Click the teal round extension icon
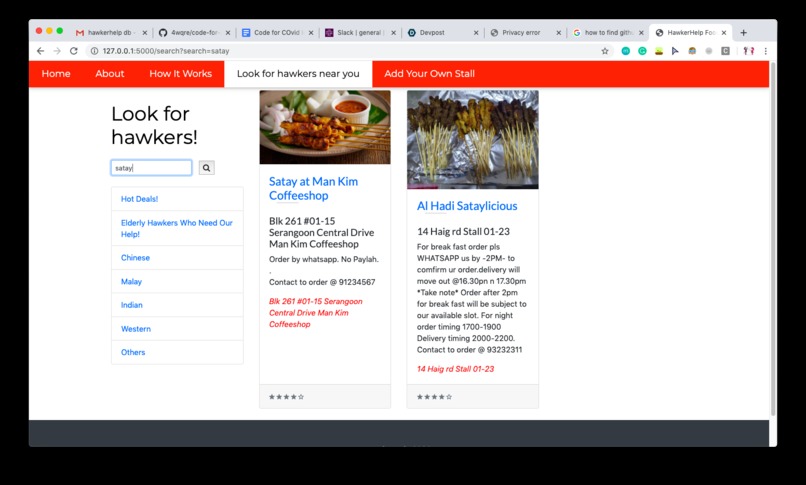 (x=626, y=51)
